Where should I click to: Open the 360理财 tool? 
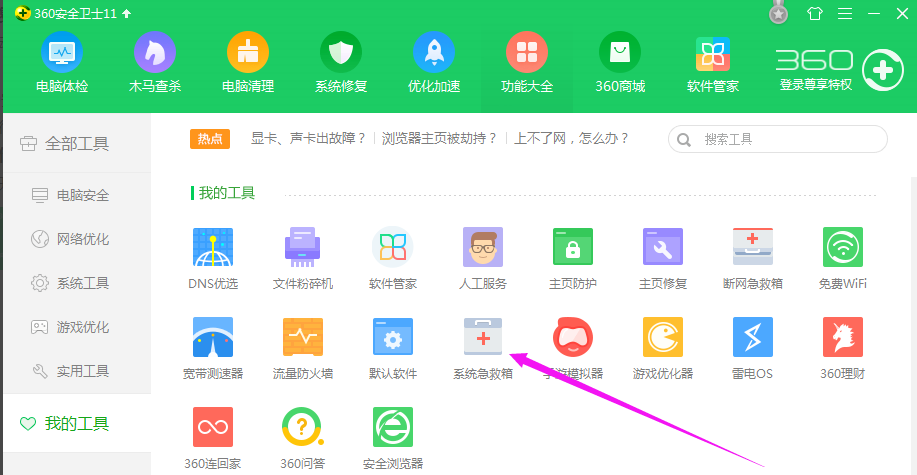pos(843,349)
